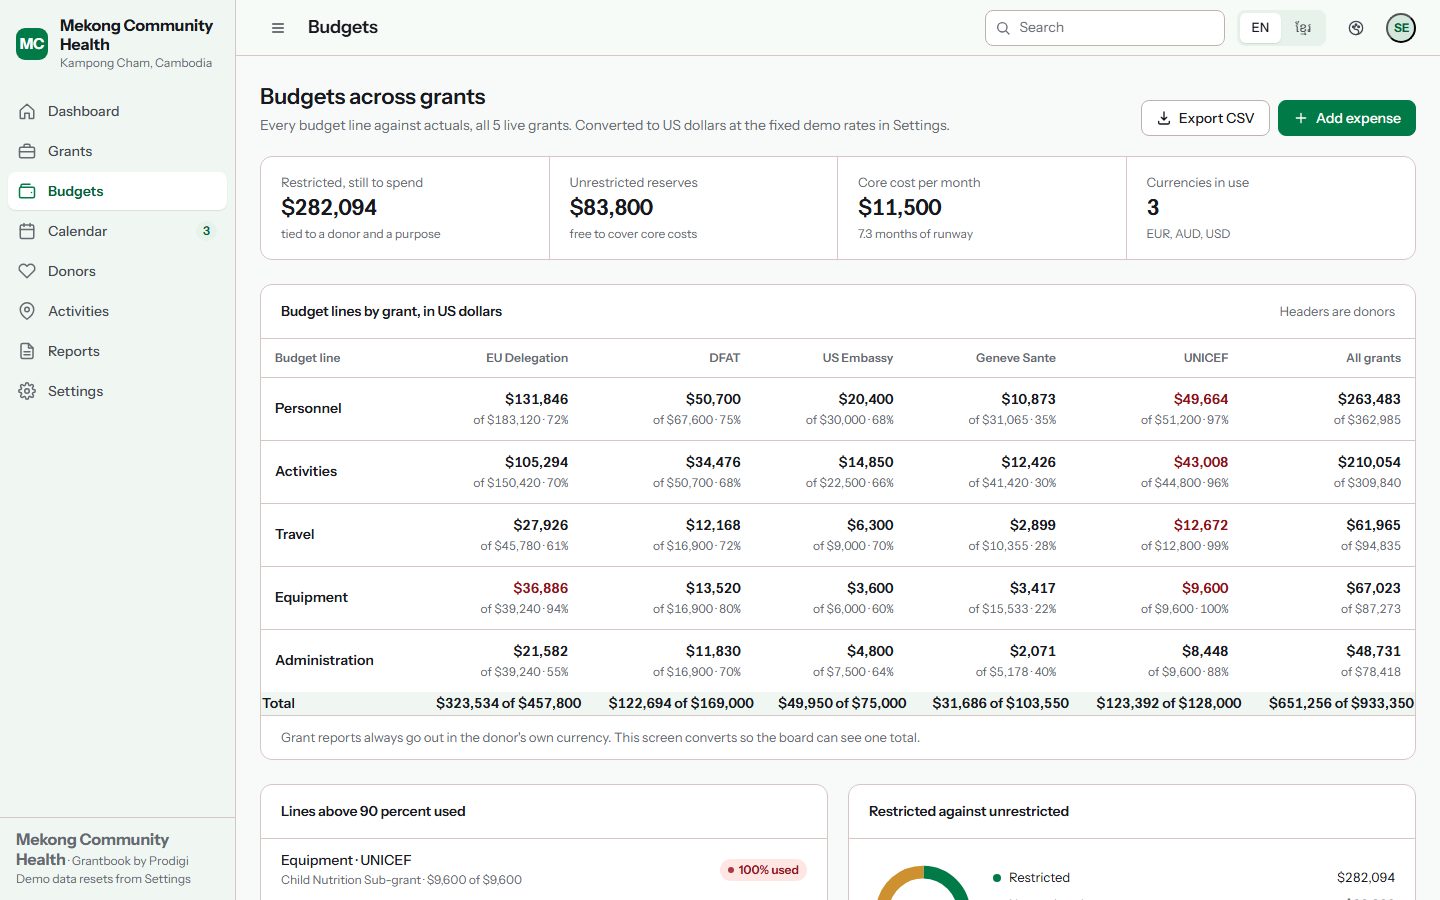Open the Dashboard page
This screenshot has height=900, width=1440.
117,111
